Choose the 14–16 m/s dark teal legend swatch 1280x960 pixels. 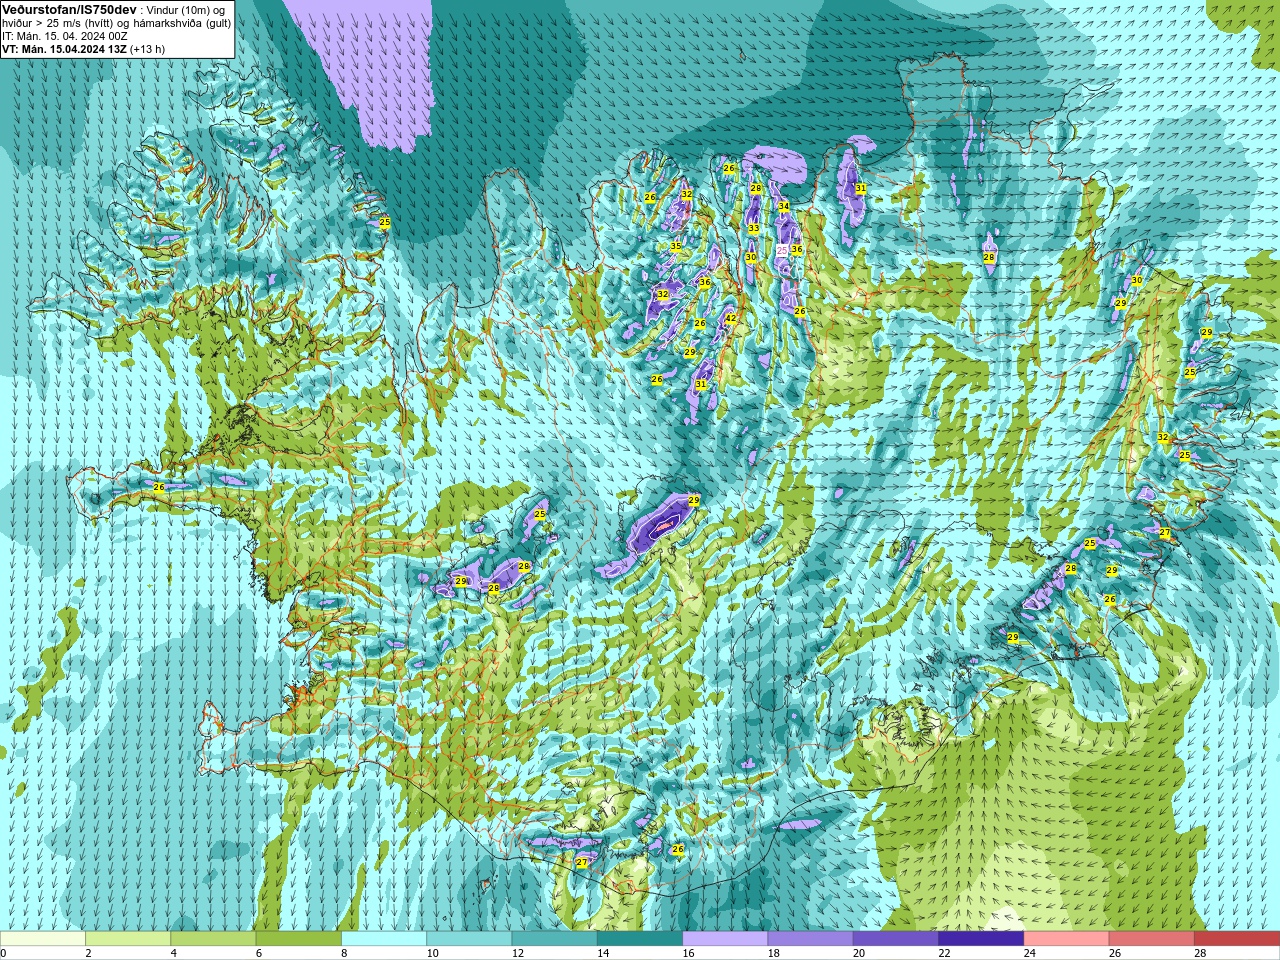coord(640,939)
